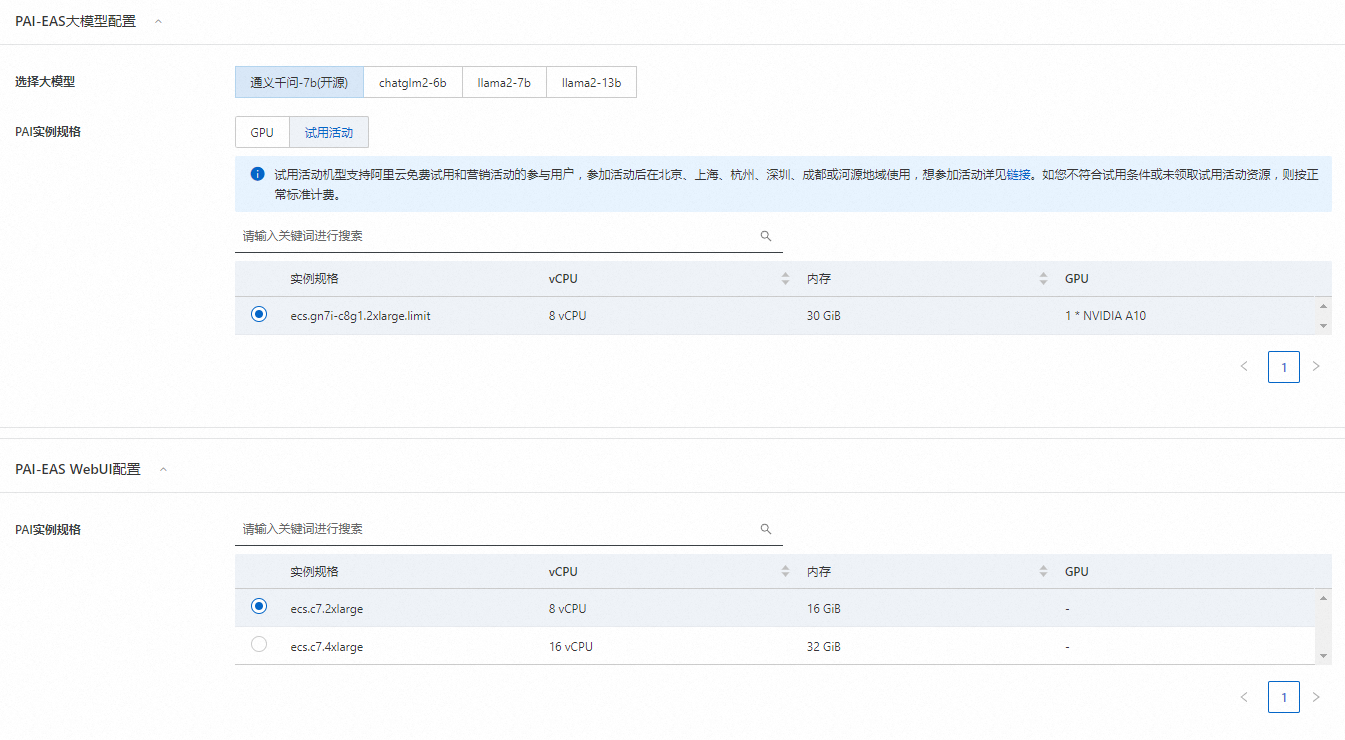Select the ecs.c7.4xlarge radio button

click(x=259, y=645)
